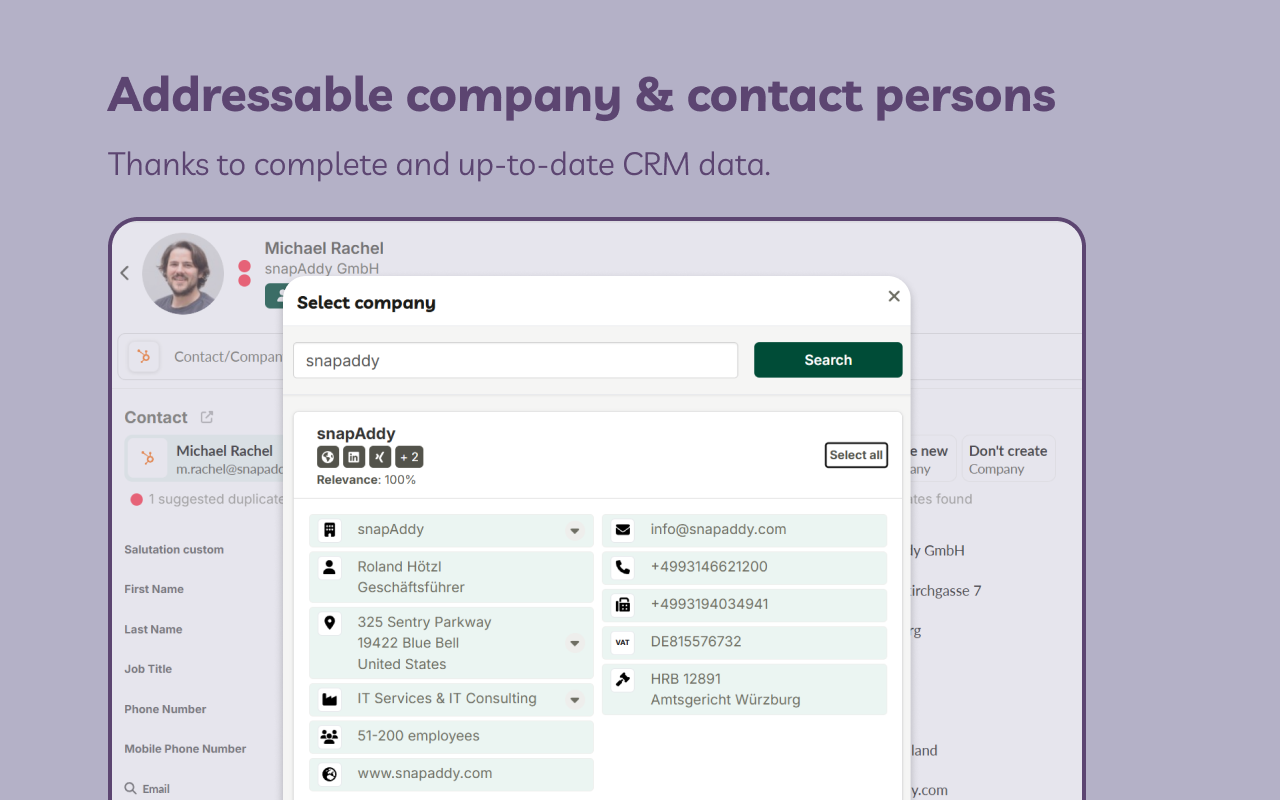The height and width of the screenshot is (800, 1280).
Task: Expand the IT Services & IT Consulting dropdown
Action: pyautogui.click(x=575, y=700)
